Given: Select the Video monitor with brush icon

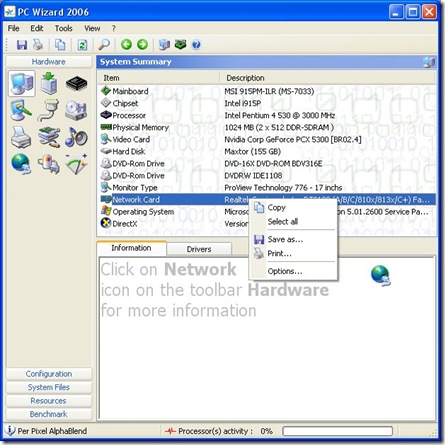Looking at the screenshot, I should (x=21, y=110).
